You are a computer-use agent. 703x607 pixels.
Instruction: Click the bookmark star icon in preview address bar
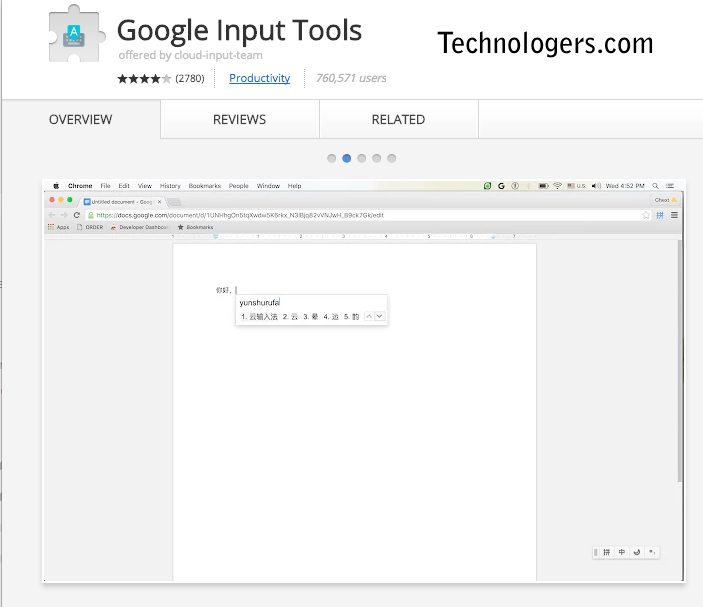(x=646, y=215)
